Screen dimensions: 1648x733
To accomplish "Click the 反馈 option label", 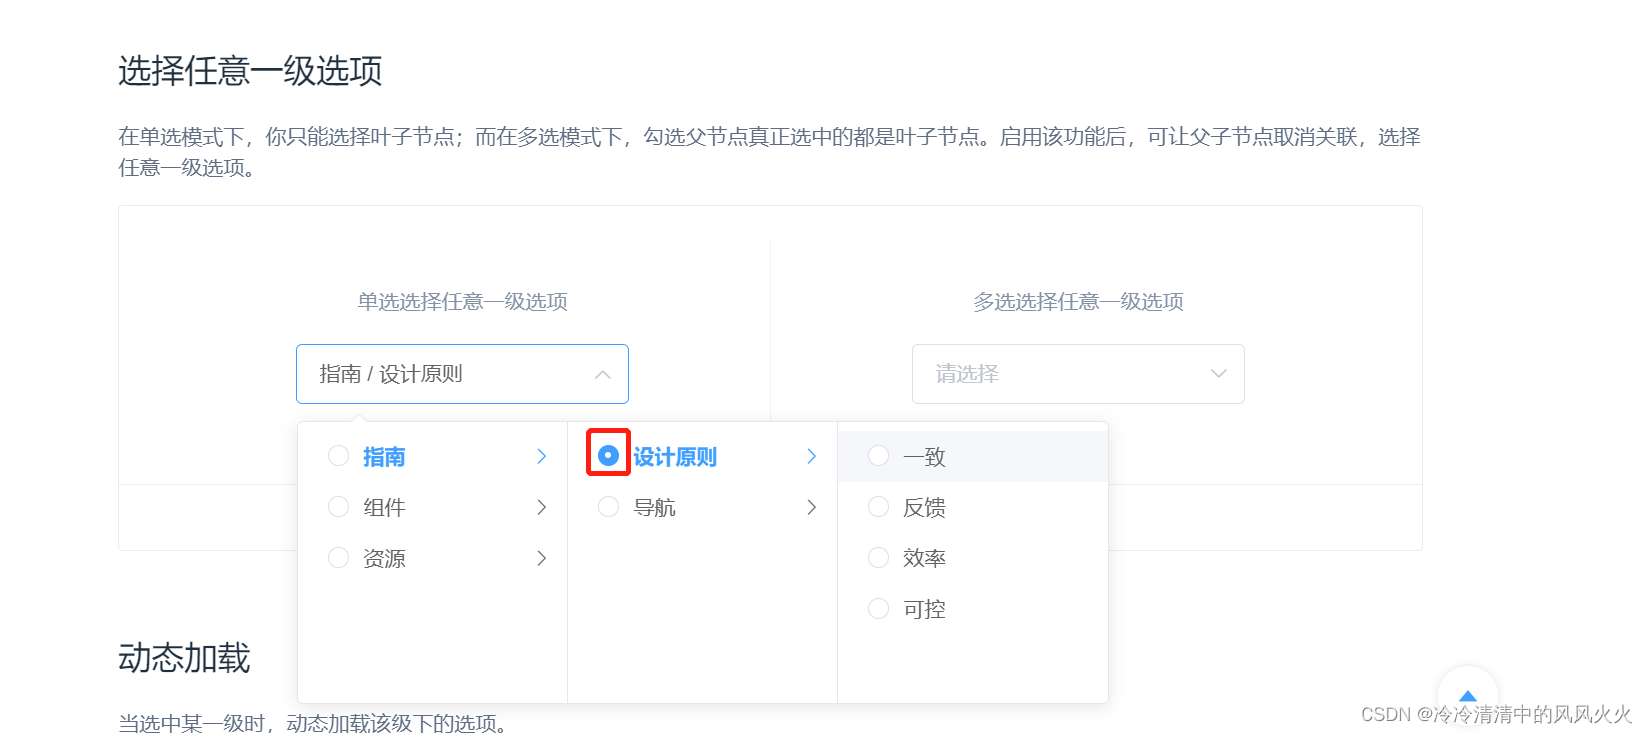I will [x=924, y=508].
